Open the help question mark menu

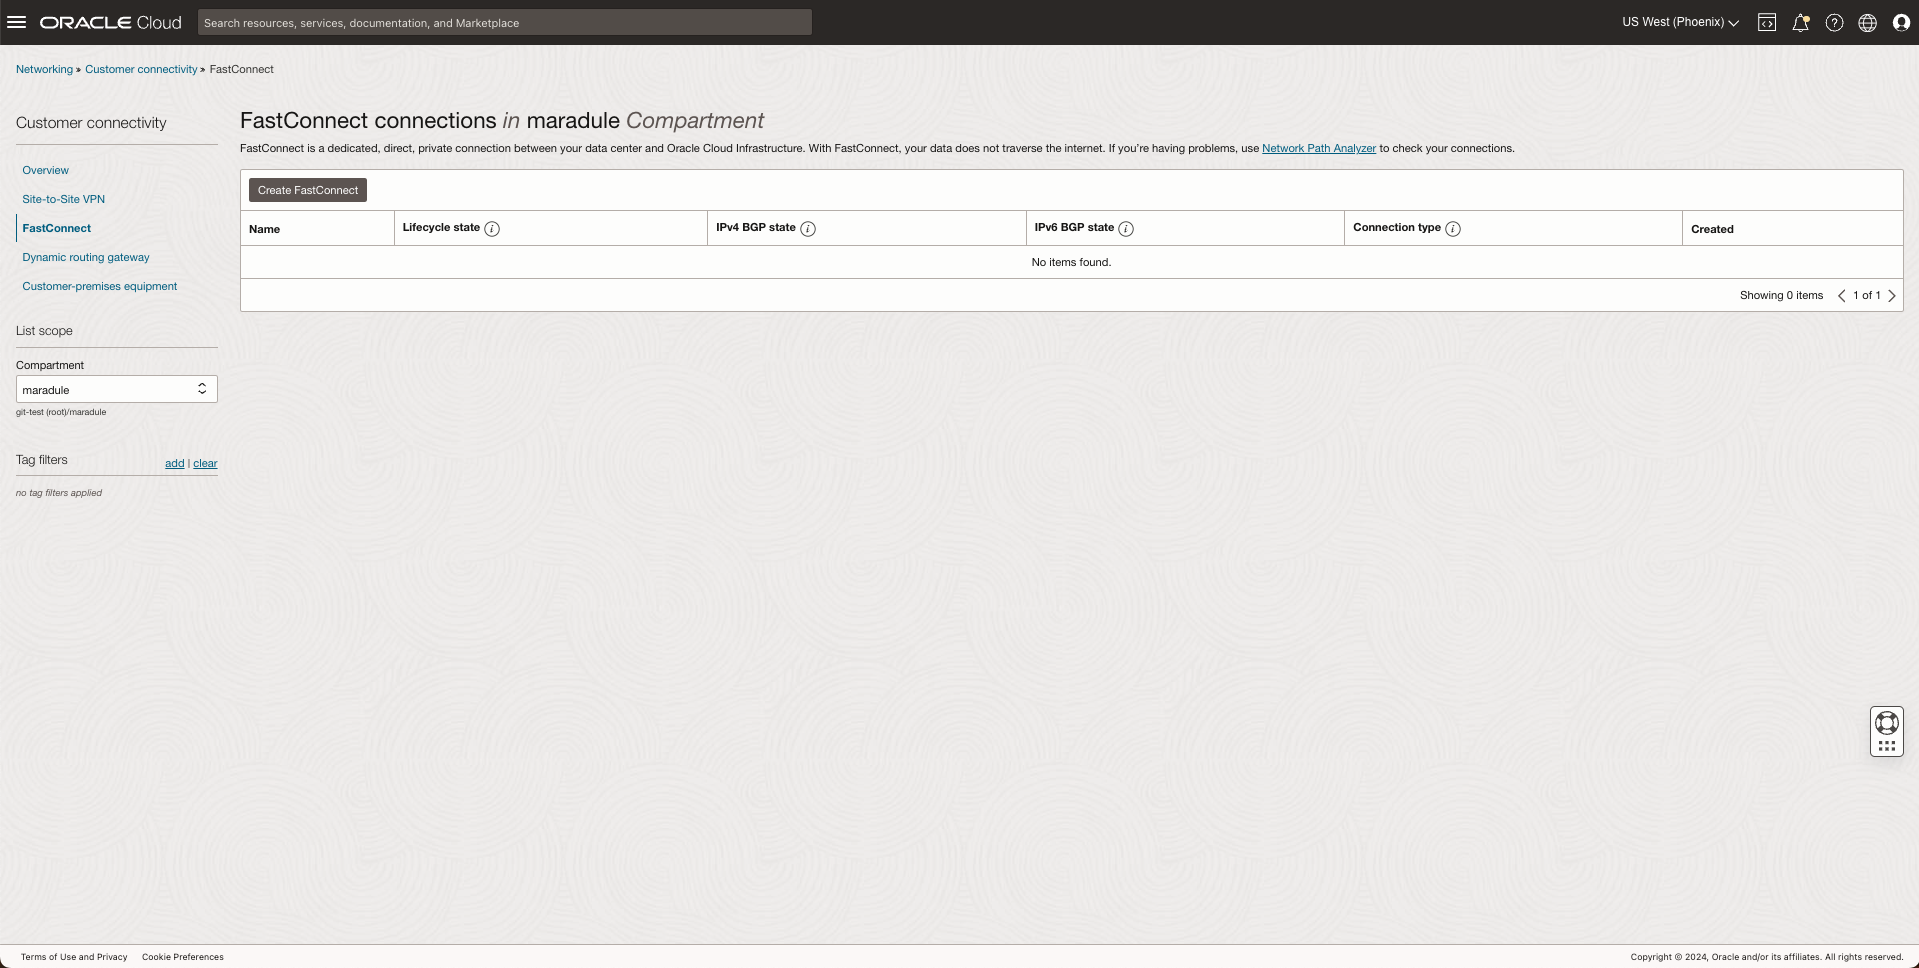point(1834,22)
